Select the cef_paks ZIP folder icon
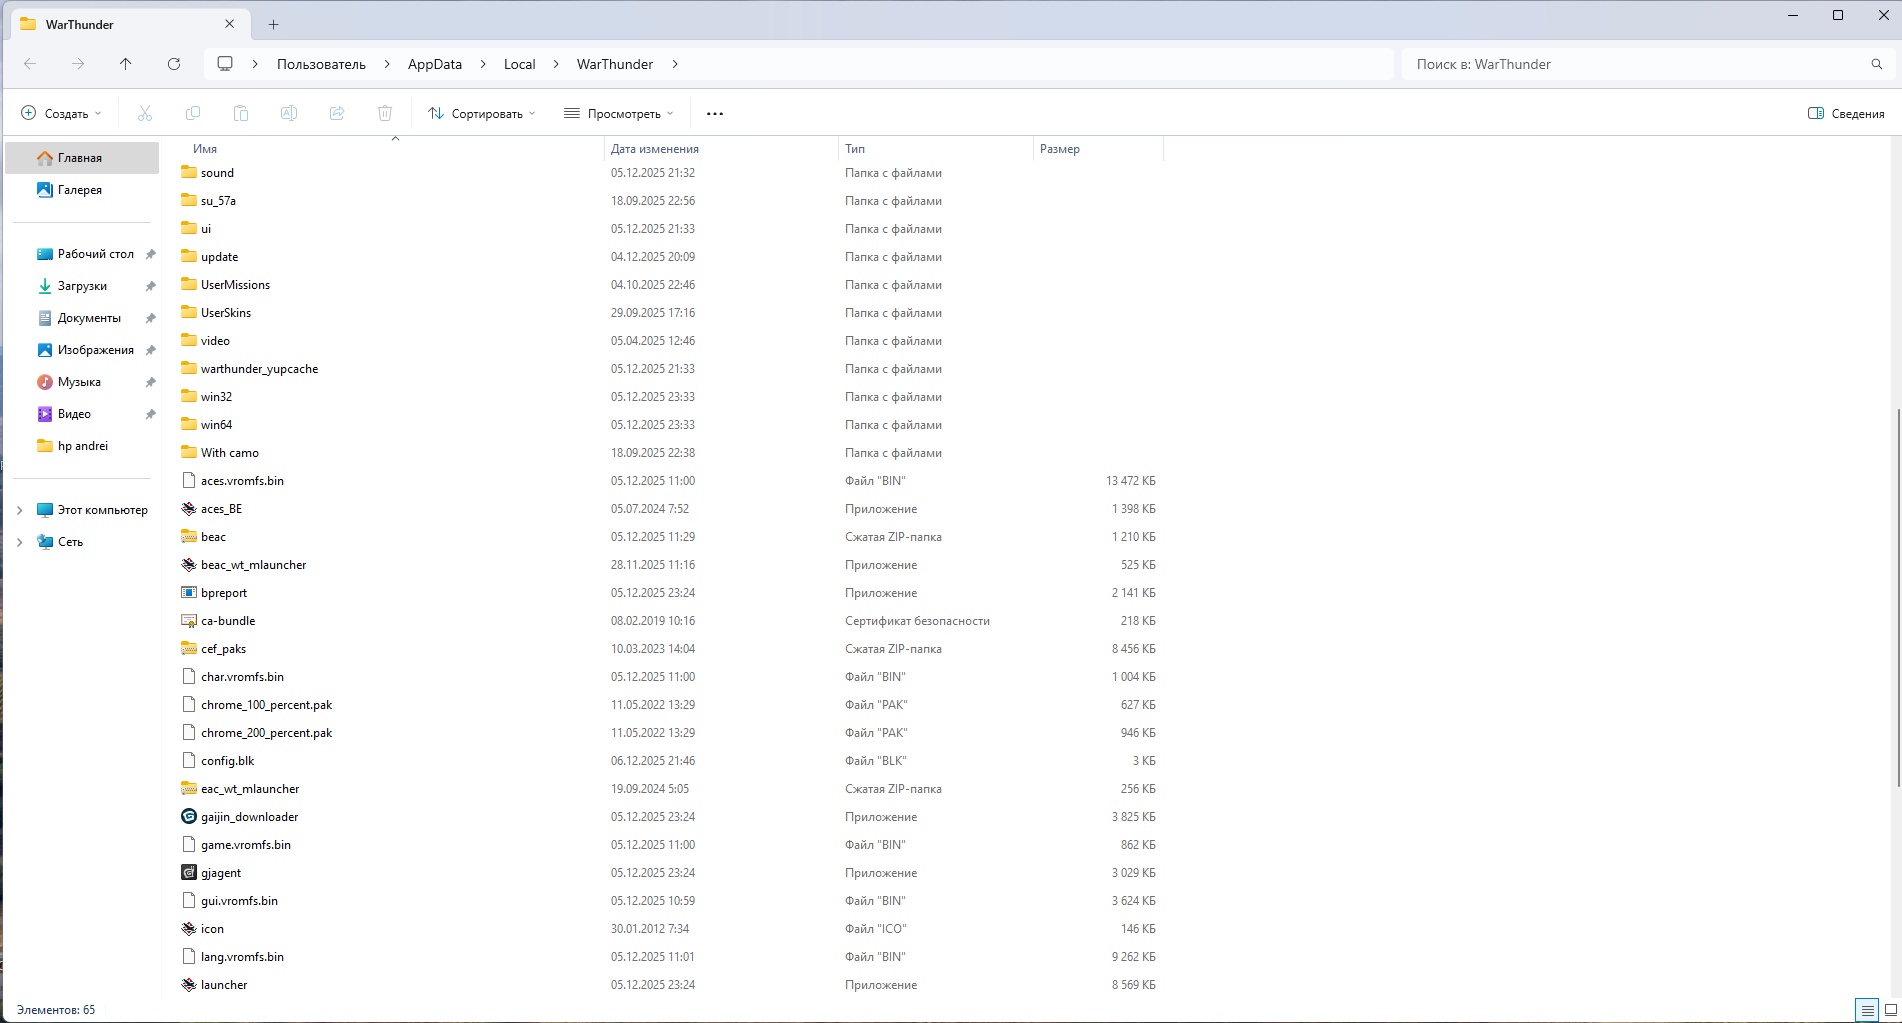The height and width of the screenshot is (1023, 1902). tap(189, 649)
